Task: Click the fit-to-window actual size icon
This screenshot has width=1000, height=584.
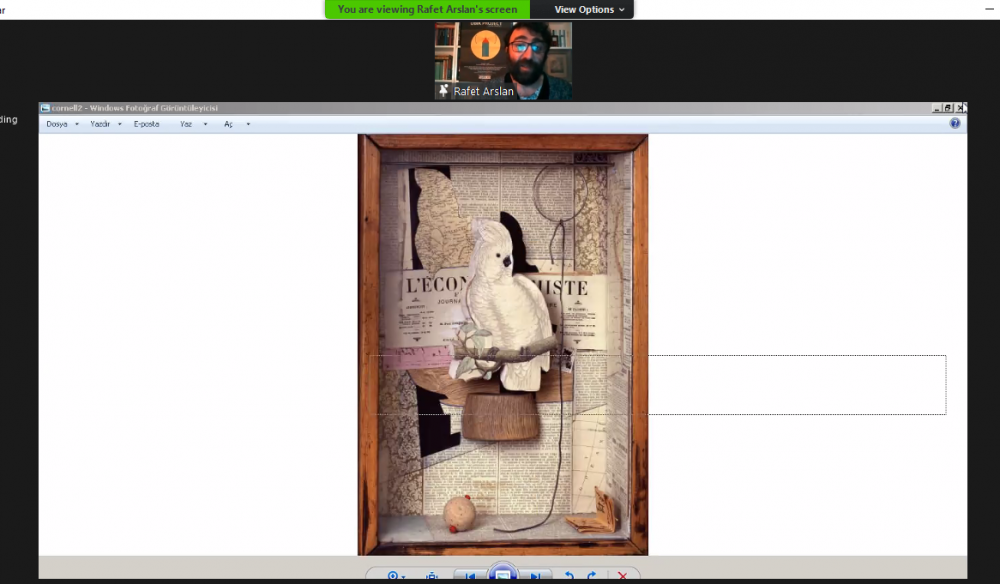Action: [x=432, y=576]
